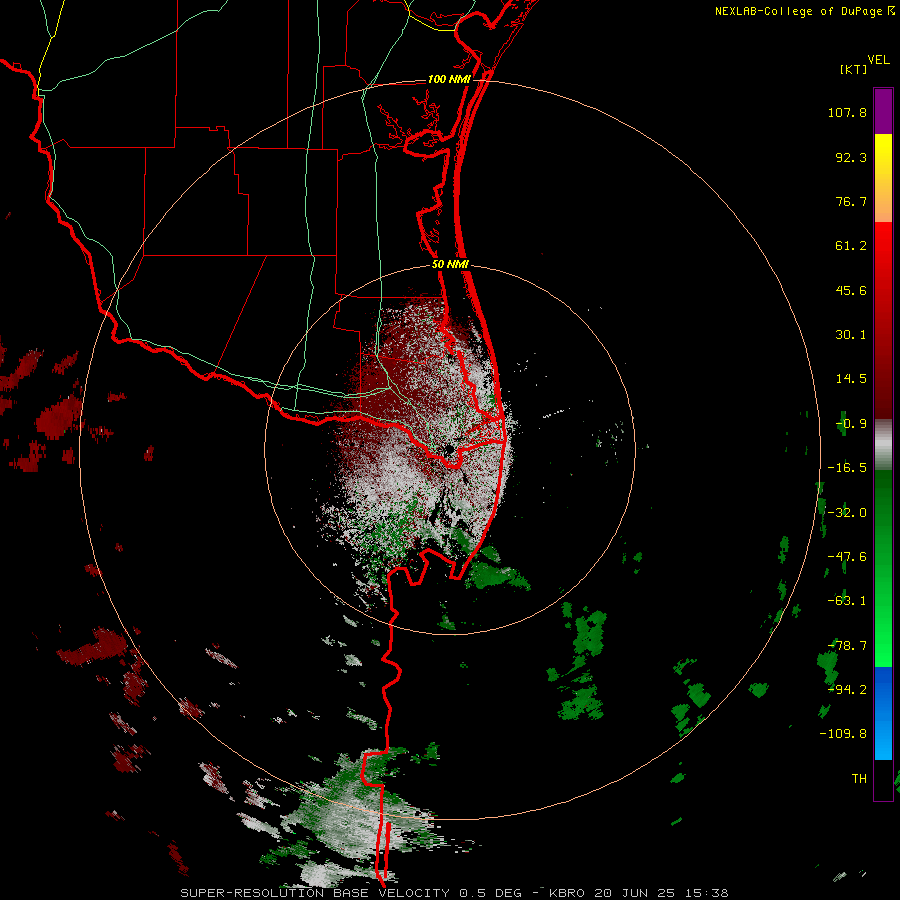Click the black TH segment of the color bar
This screenshot has height=900, width=900.
[883, 779]
